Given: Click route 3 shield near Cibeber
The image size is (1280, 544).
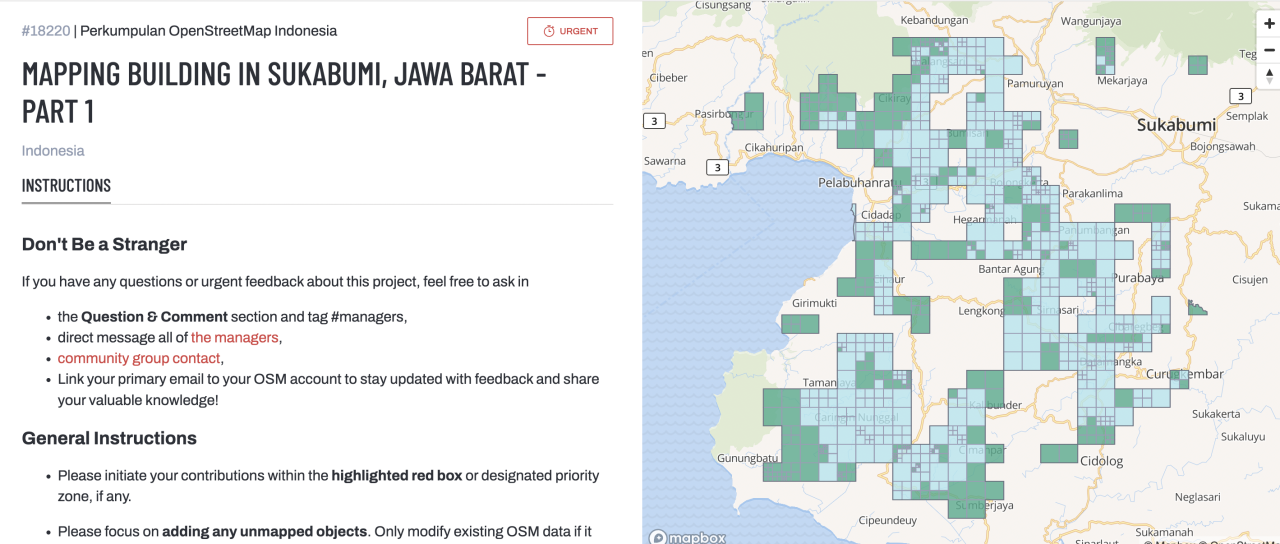Looking at the screenshot, I should 654,121.
